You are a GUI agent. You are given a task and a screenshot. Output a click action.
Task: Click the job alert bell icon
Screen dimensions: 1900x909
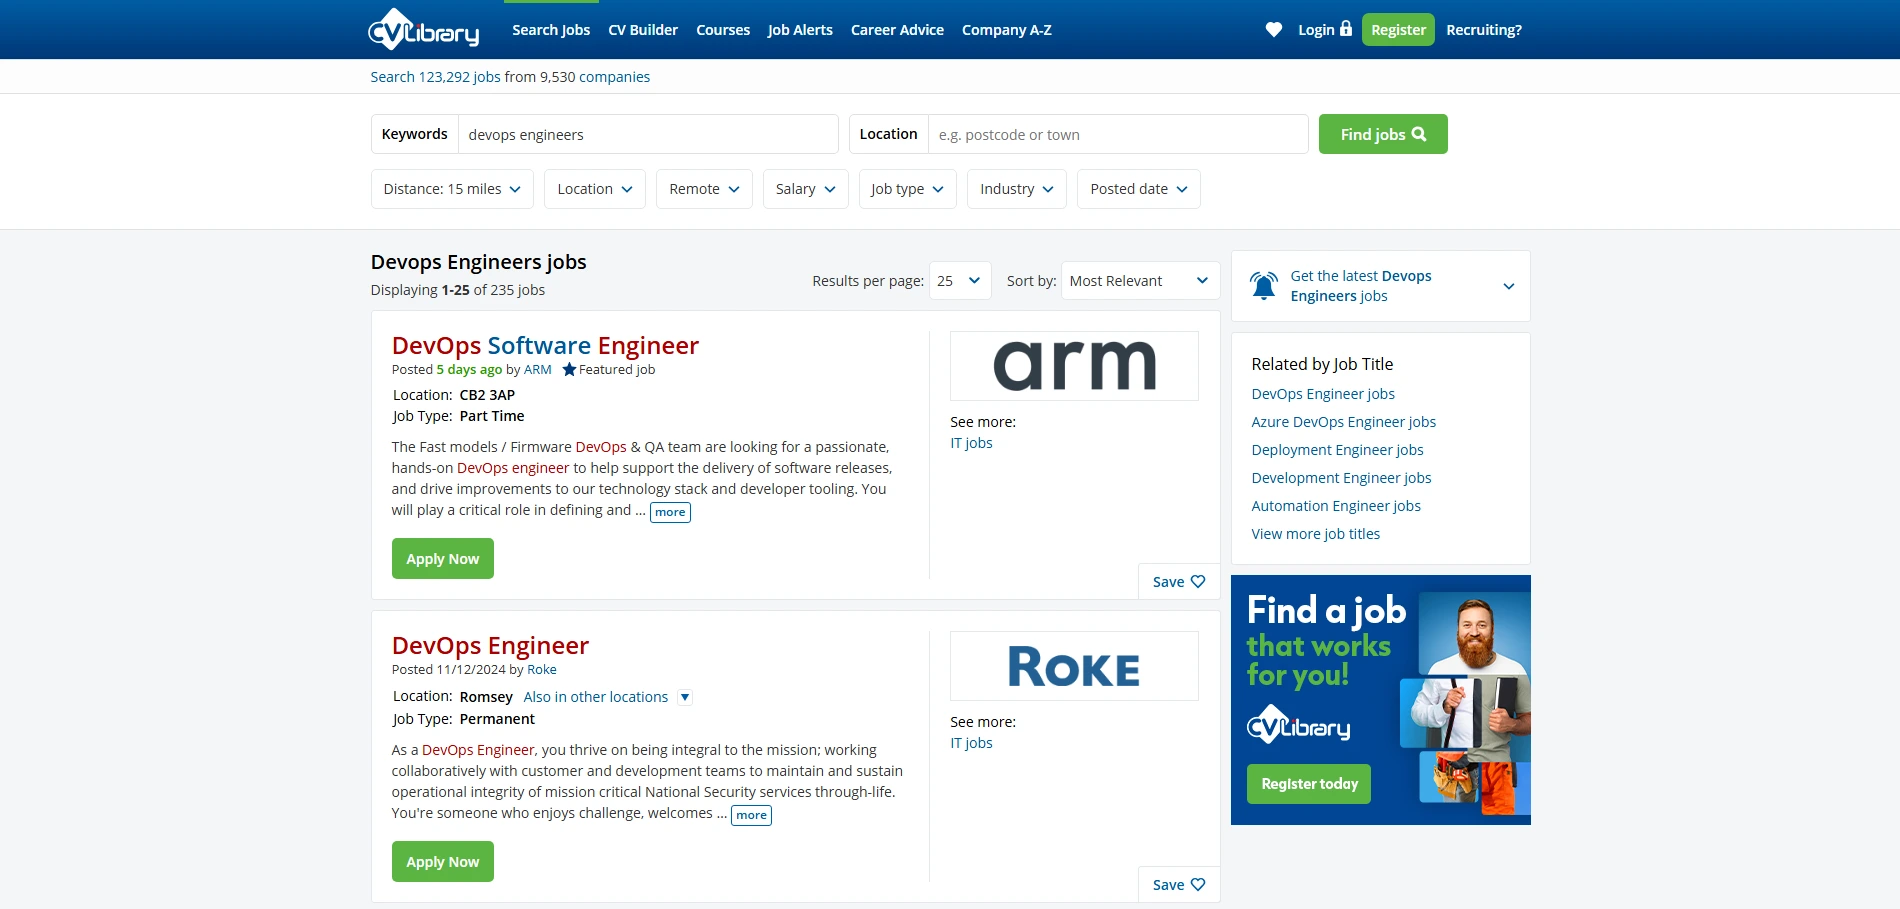(1264, 286)
